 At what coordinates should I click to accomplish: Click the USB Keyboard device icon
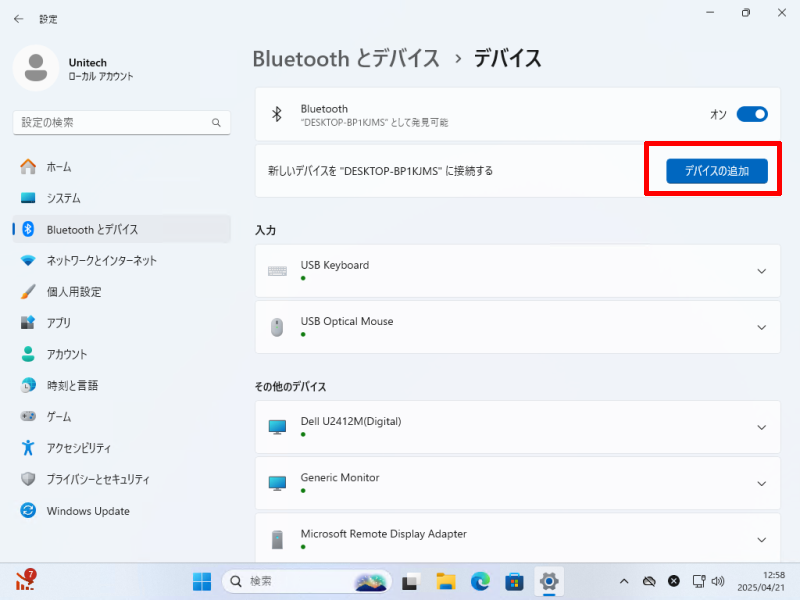[x=278, y=271]
